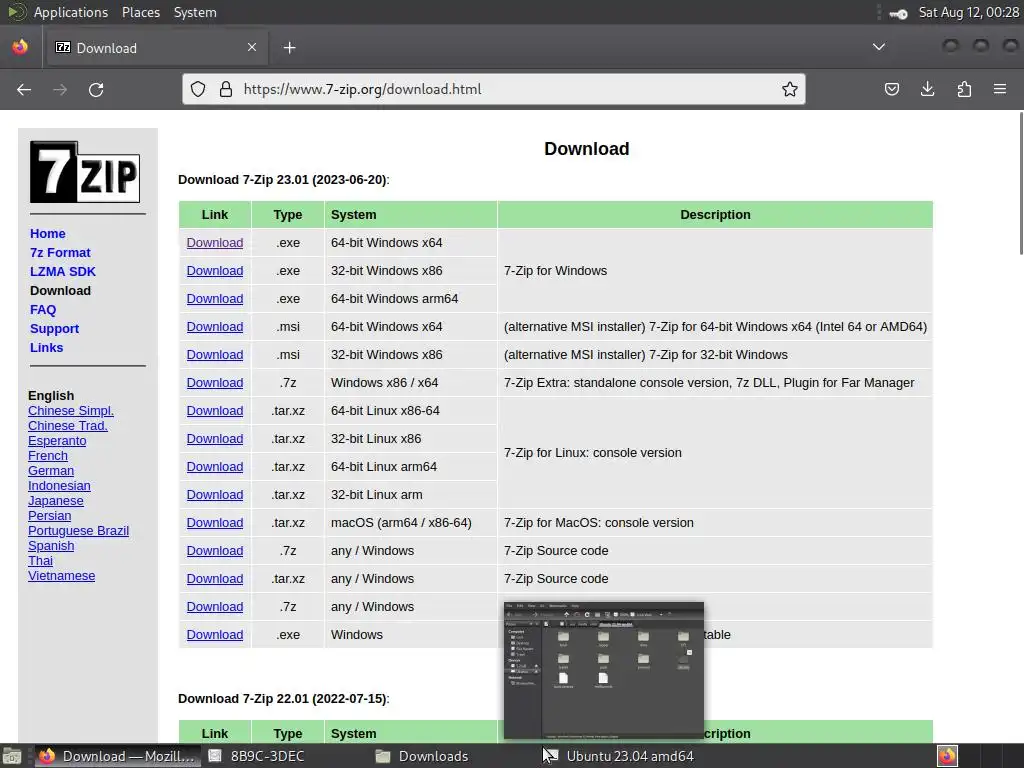
Task: Click the Firefox taskbar window button
Action: (x=118, y=756)
